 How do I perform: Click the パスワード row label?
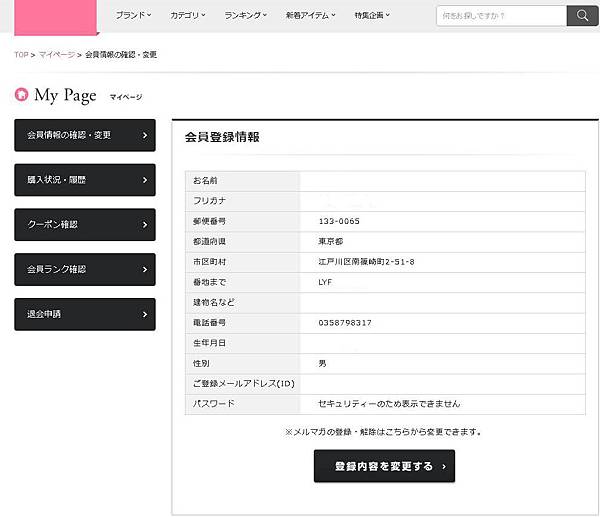214,404
